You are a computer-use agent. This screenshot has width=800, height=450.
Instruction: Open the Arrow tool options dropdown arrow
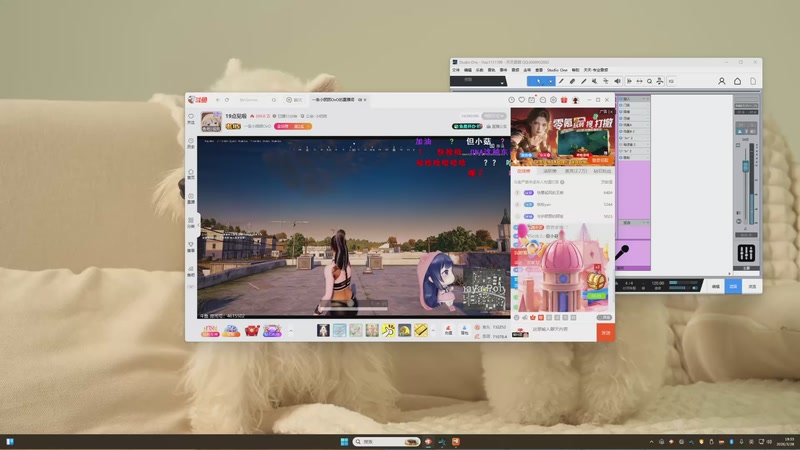(551, 81)
